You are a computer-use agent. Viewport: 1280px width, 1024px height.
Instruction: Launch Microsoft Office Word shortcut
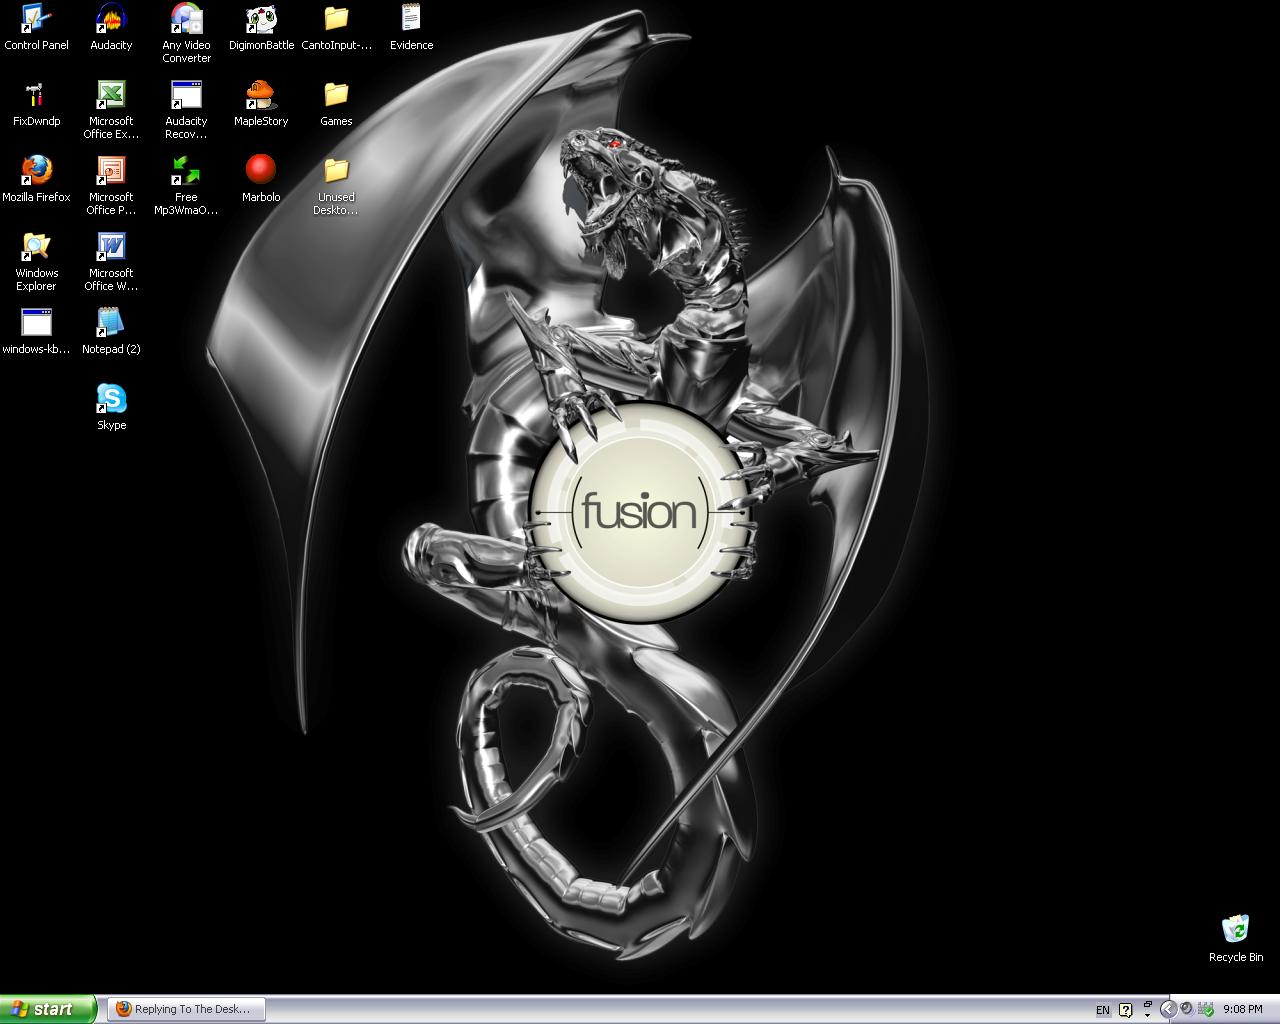[x=111, y=262]
